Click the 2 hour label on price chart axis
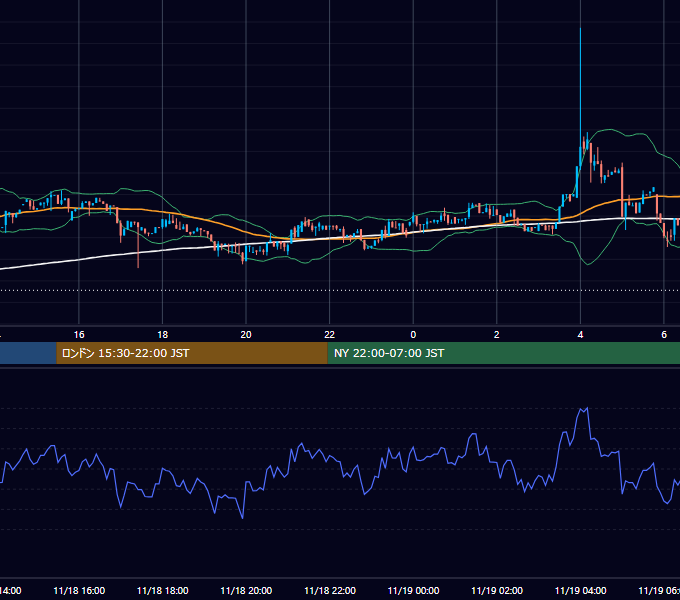The height and width of the screenshot is (600, 680). 497,335
